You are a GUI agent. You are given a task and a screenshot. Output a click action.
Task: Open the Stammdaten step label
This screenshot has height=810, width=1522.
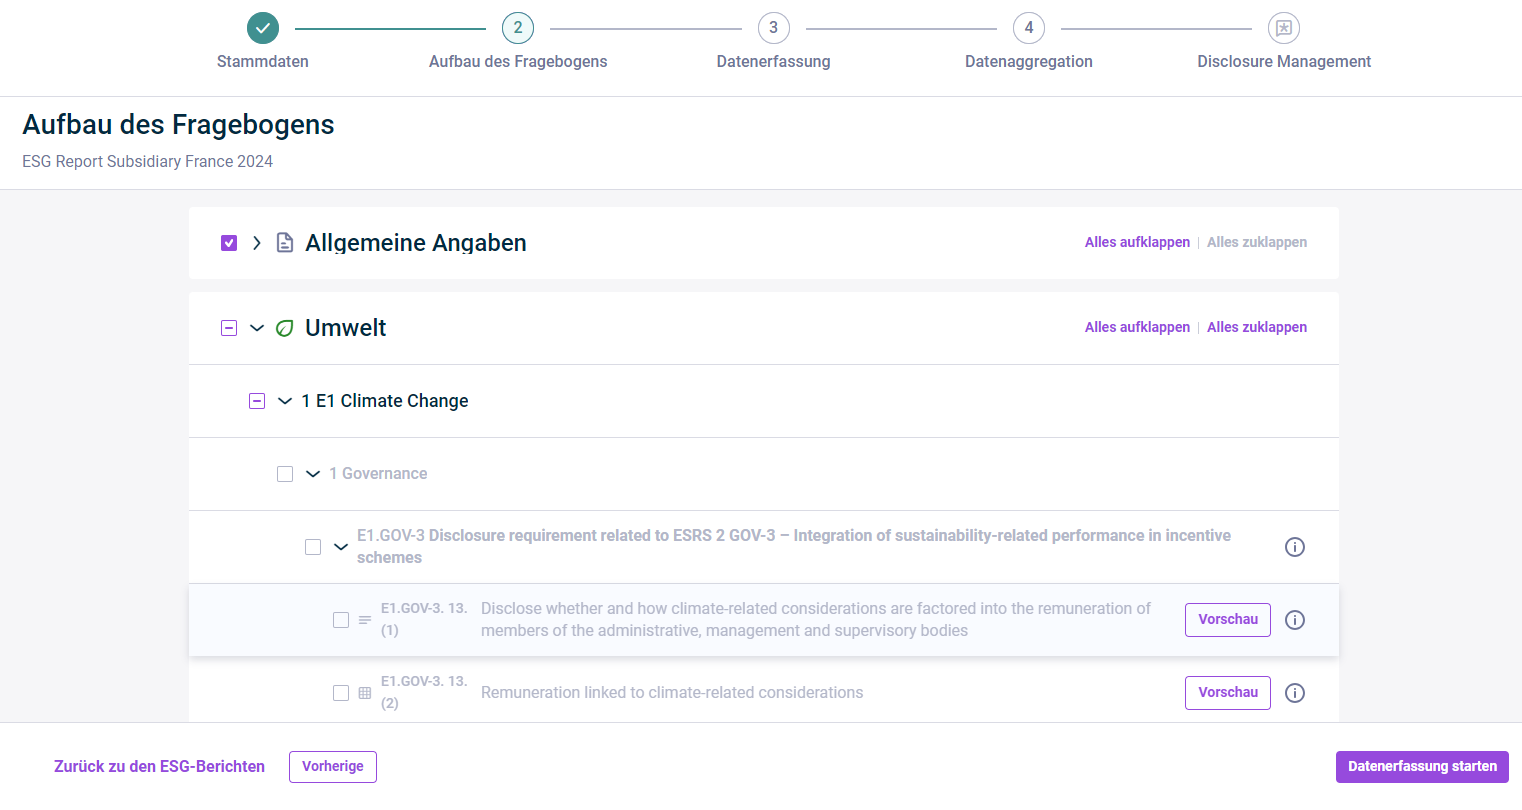(263, 62)
